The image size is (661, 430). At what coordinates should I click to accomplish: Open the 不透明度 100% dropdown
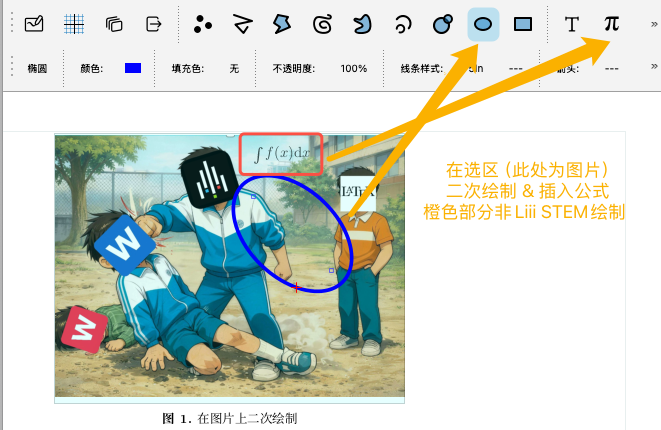[x=354, y=68]
